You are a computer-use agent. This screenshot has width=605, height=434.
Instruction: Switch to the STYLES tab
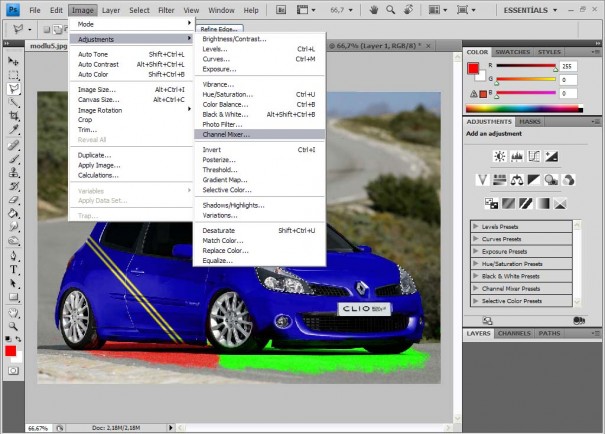(x=549, y=52)
